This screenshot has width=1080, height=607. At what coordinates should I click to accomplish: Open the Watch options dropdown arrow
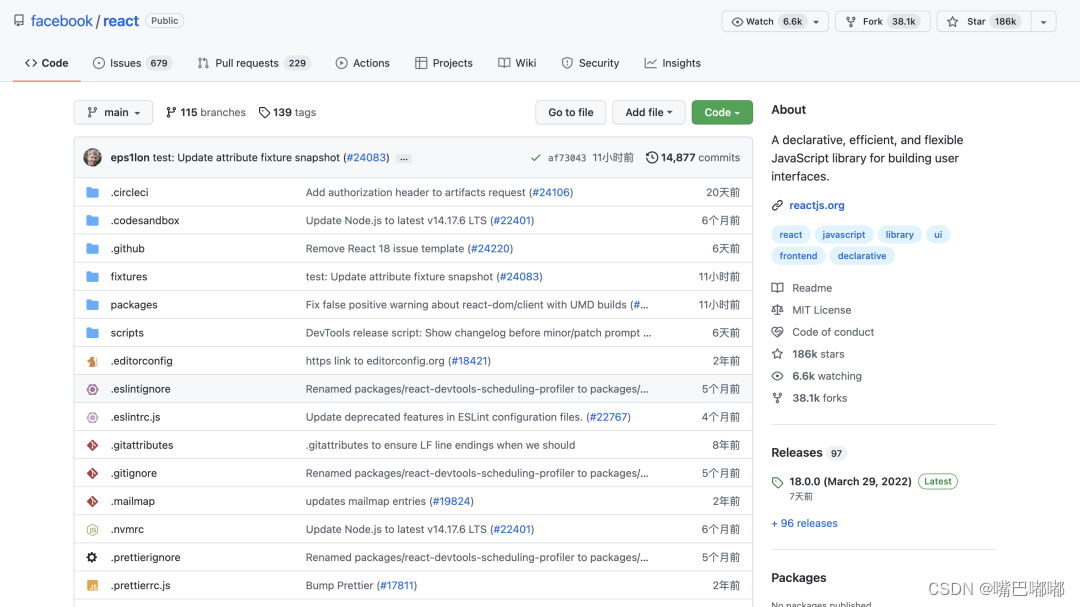[817, 21]
